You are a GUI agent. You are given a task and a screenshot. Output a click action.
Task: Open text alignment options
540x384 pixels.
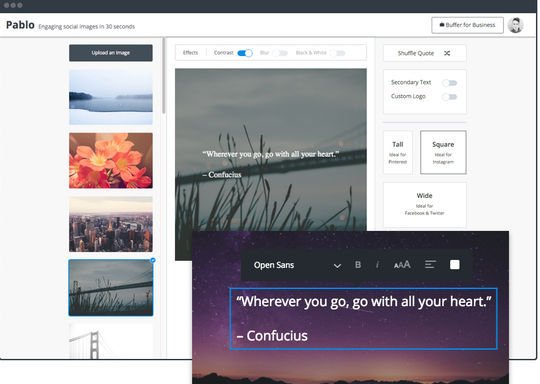[430, 264]
